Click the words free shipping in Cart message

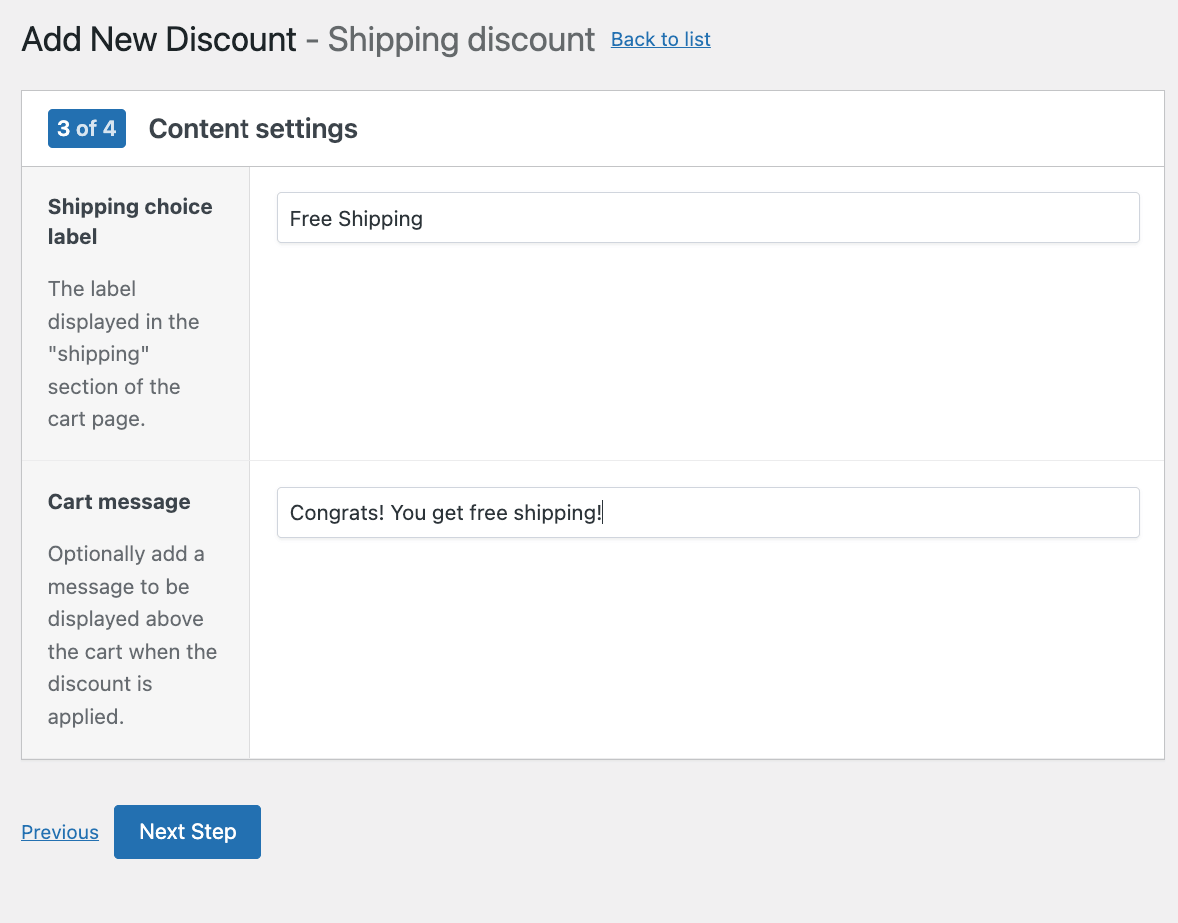535,513
